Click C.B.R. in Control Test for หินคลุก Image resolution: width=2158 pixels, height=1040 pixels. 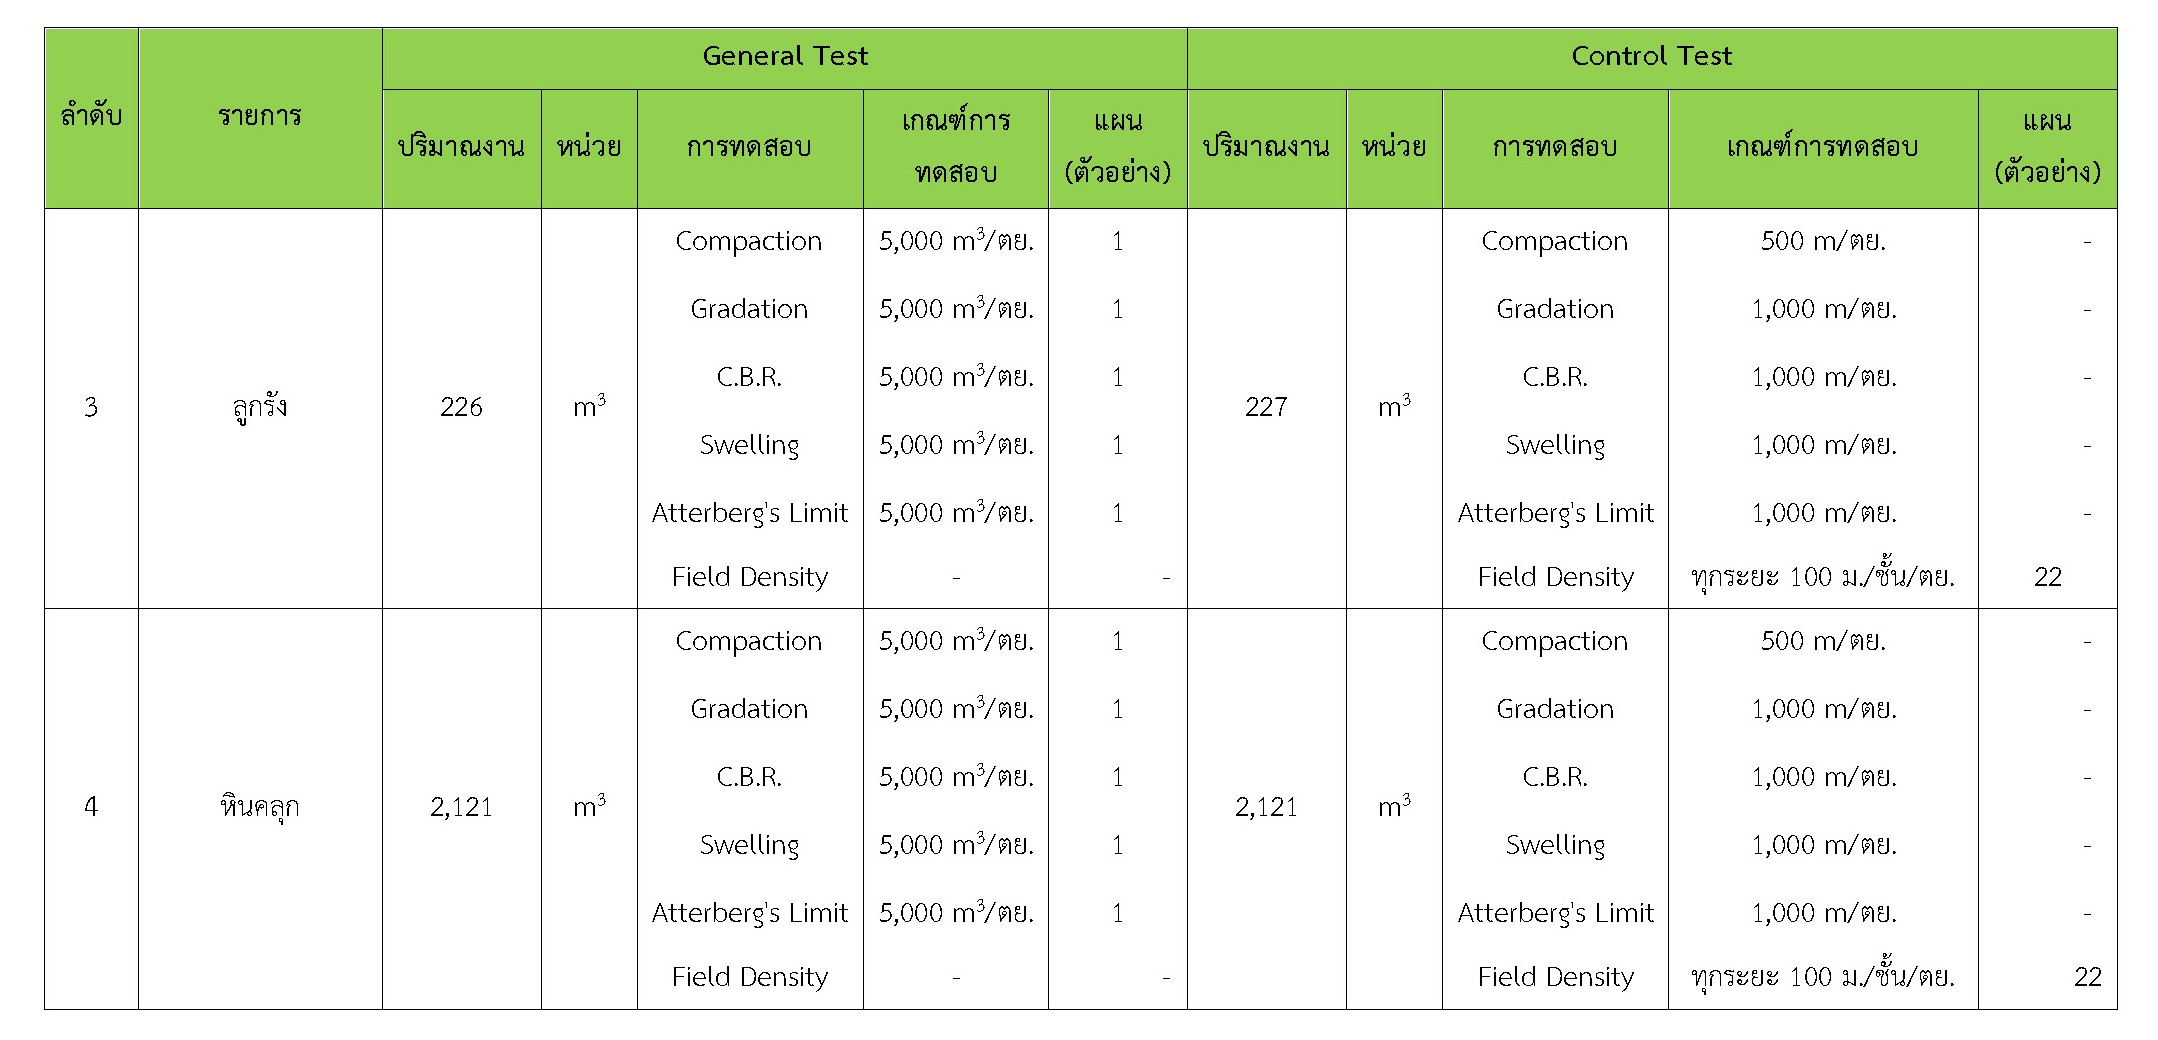(1555, 777)
